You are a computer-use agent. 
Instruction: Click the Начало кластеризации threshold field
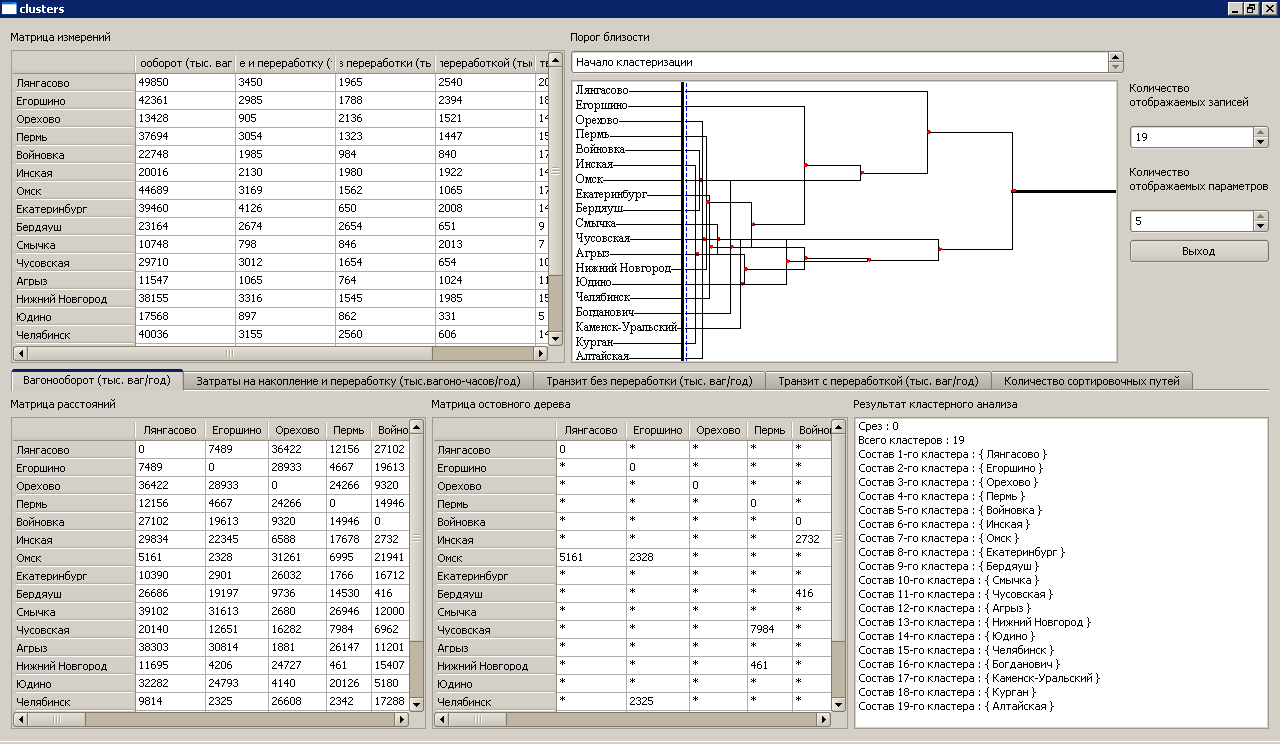(840, 62)
